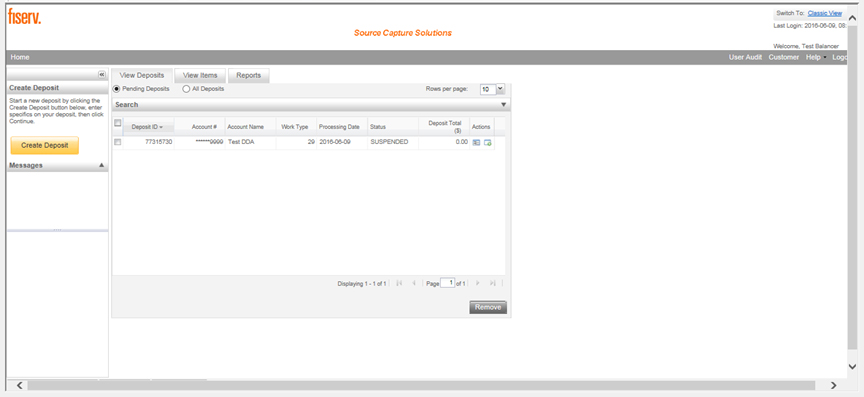Image resolution: width=864 pixels, height=397 pixels.
Task: Check the select-all checkbox in table header
Action: point(117,123)
